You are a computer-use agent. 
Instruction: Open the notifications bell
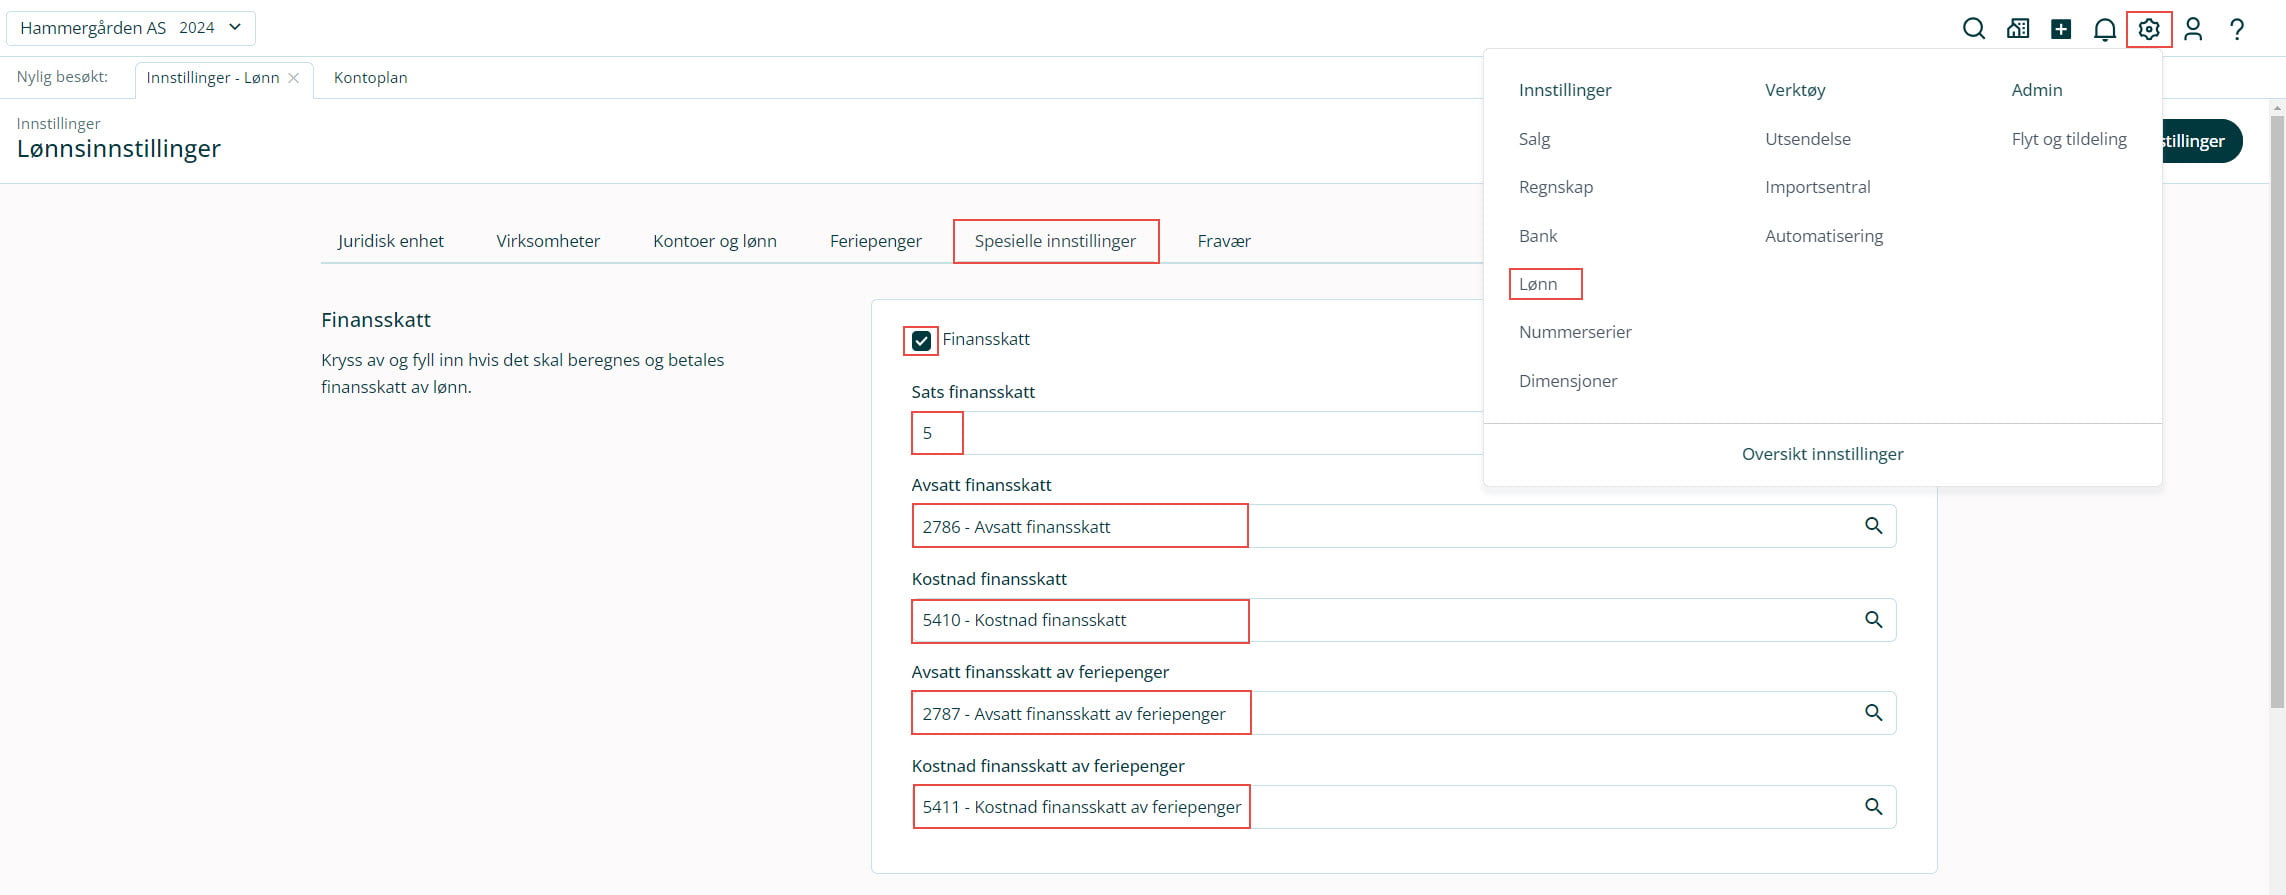click(x=2105, y=29)
